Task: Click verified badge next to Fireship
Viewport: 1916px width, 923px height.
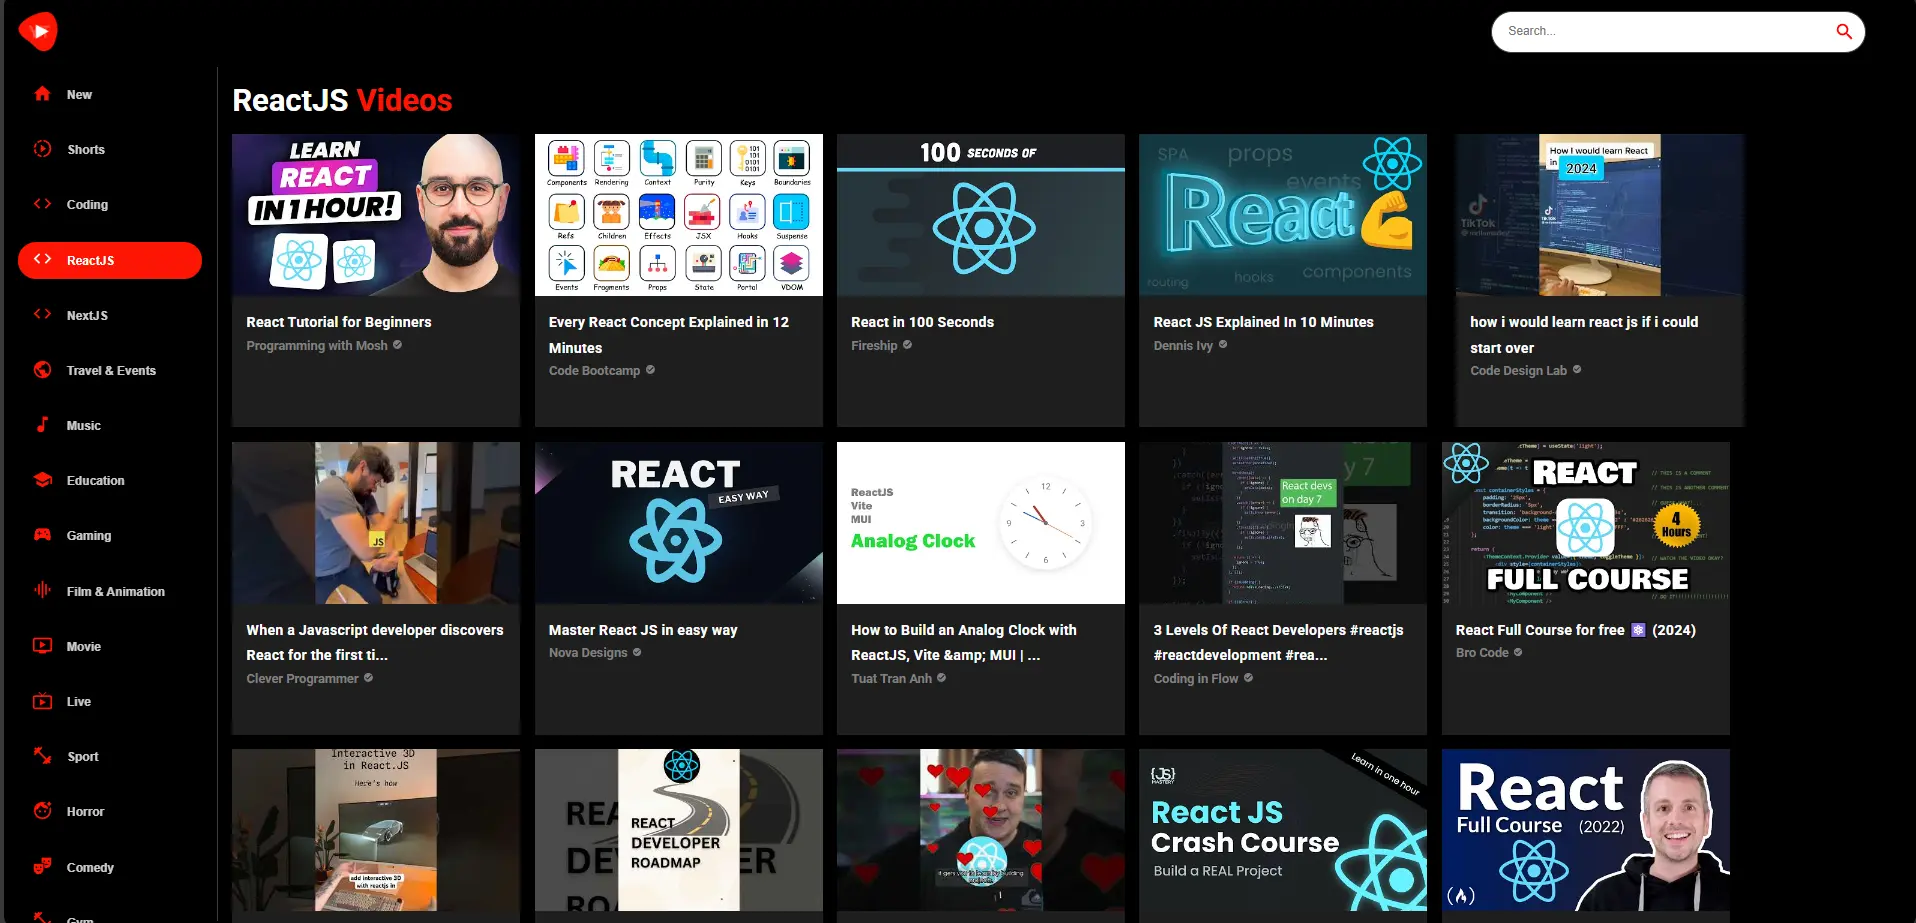Action: pyautogui.click(x=907, y=345)
